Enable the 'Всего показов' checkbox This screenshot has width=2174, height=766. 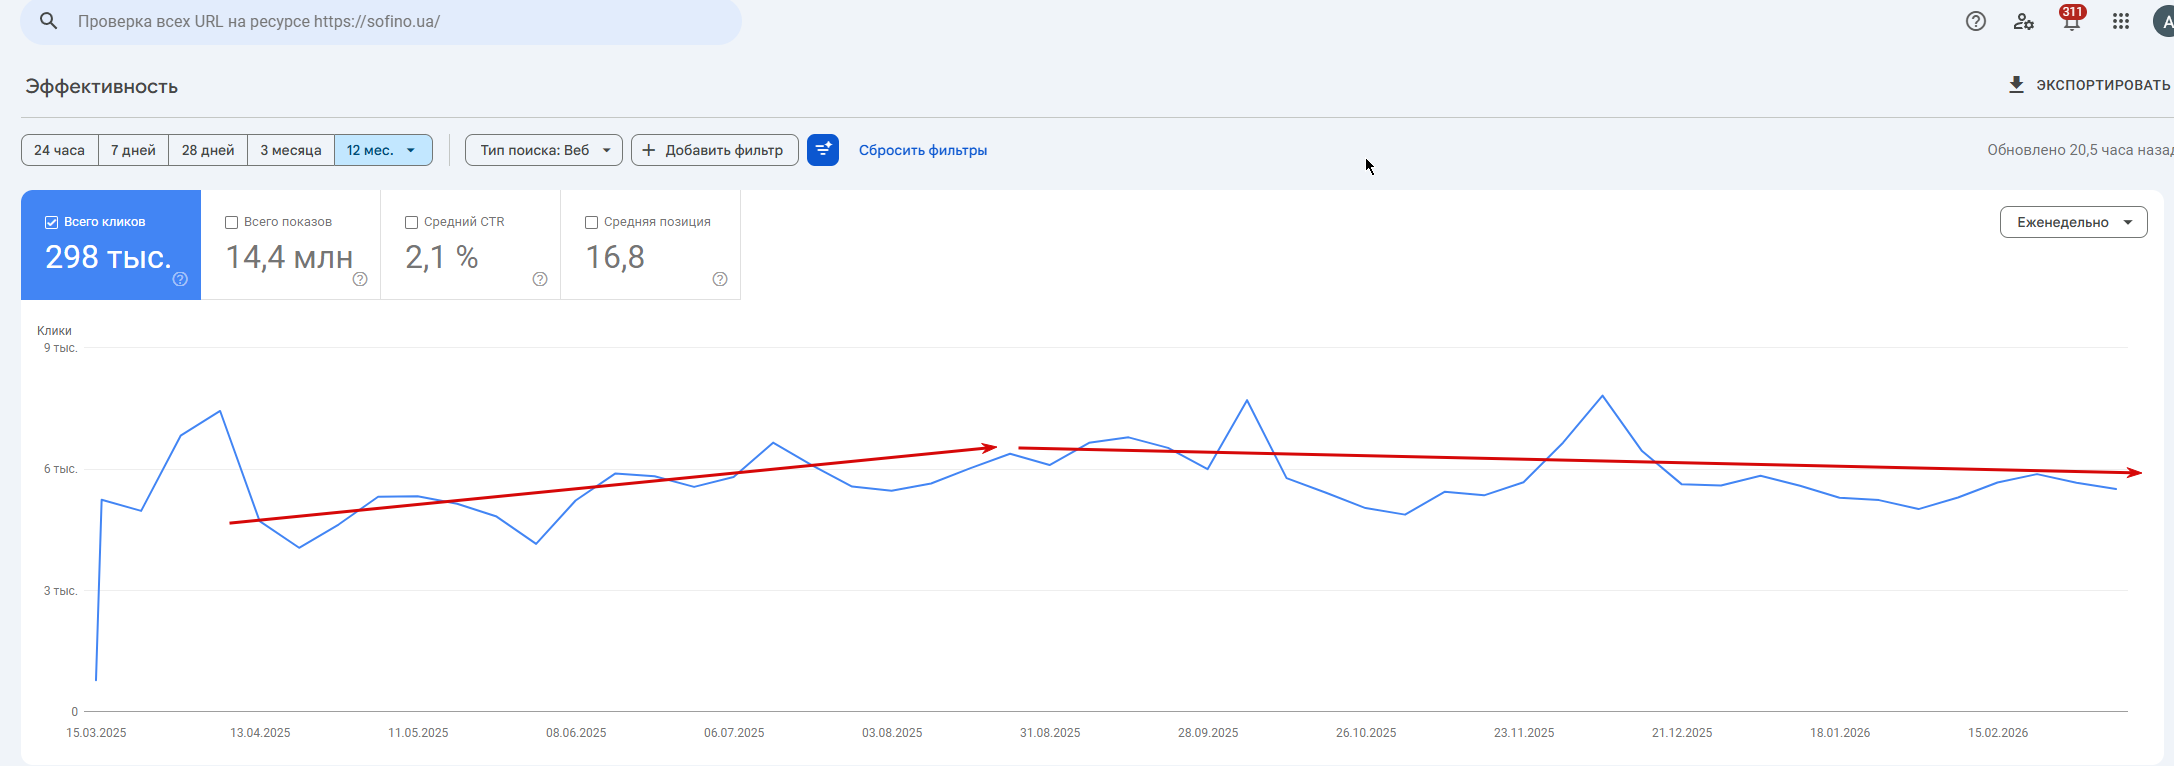(232, 222)
